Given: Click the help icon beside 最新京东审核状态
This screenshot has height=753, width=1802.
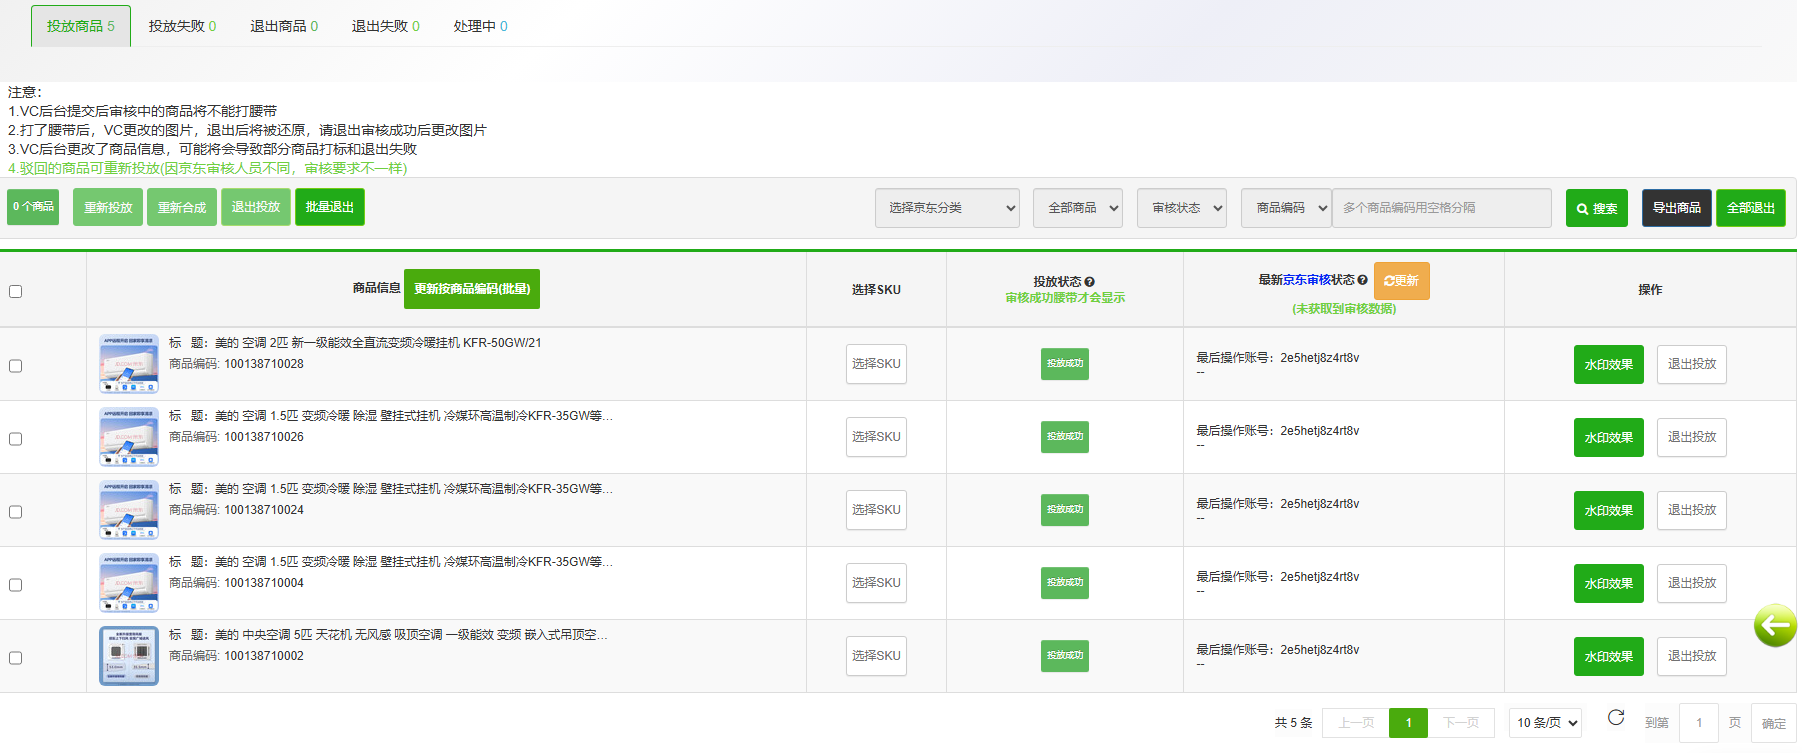Looking at the screenshot, I should (x=1362, y=280).
